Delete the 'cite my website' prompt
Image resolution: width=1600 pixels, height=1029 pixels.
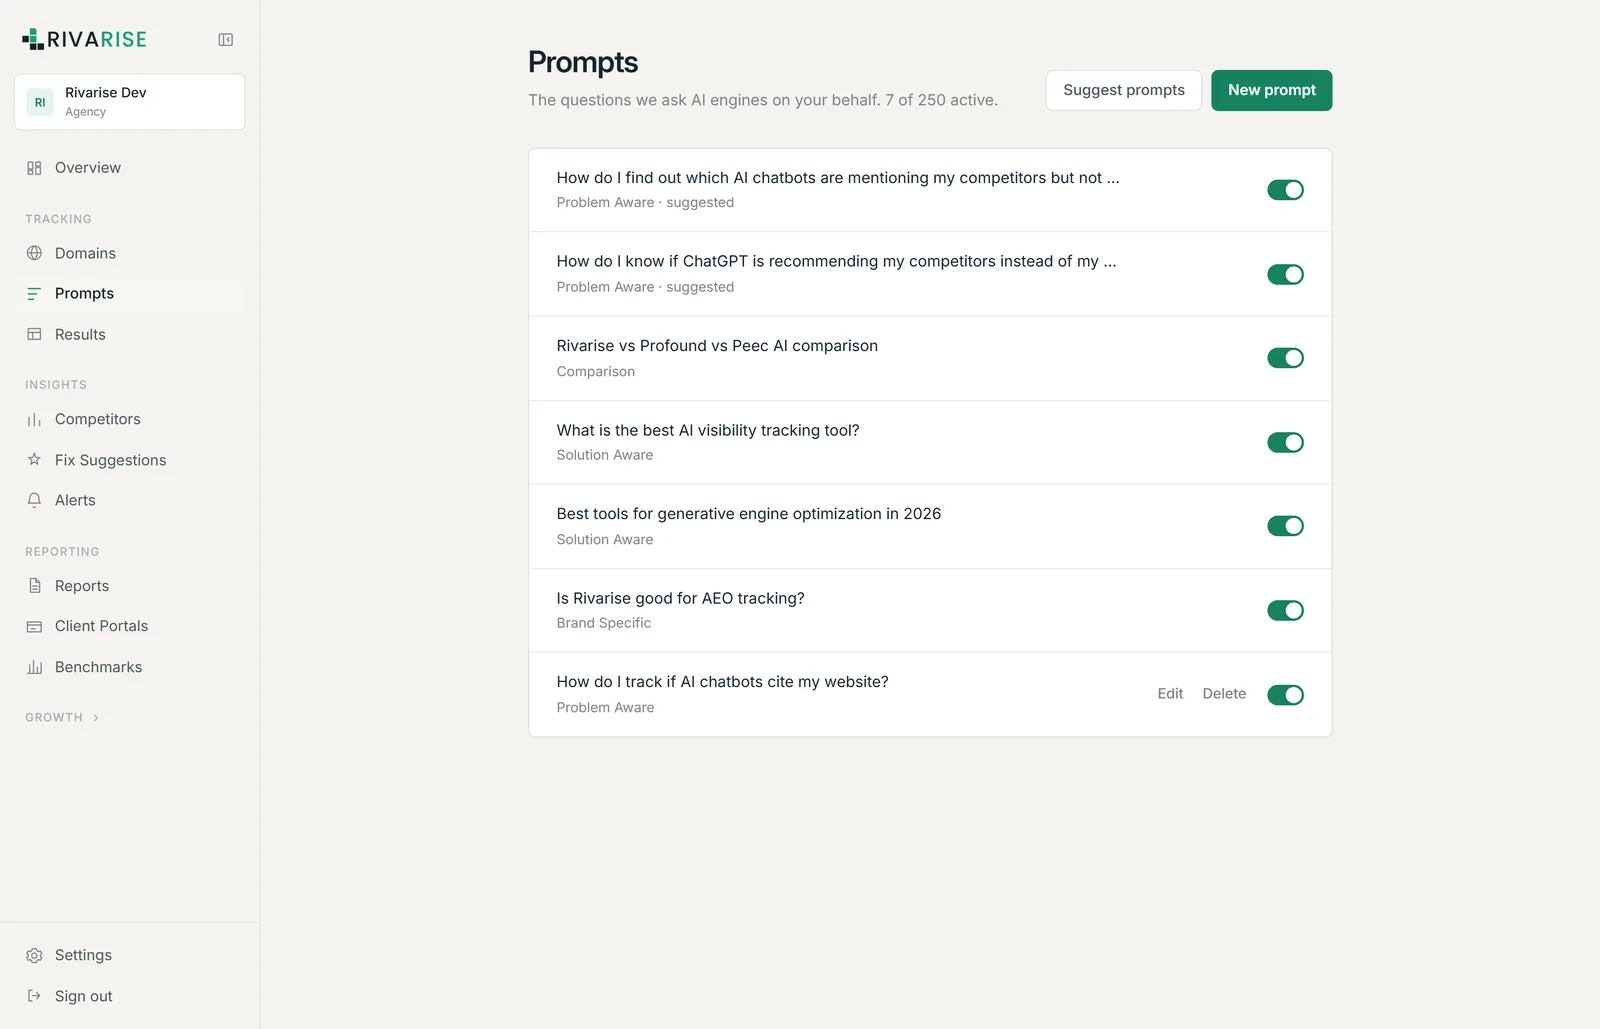[1224, 694]
